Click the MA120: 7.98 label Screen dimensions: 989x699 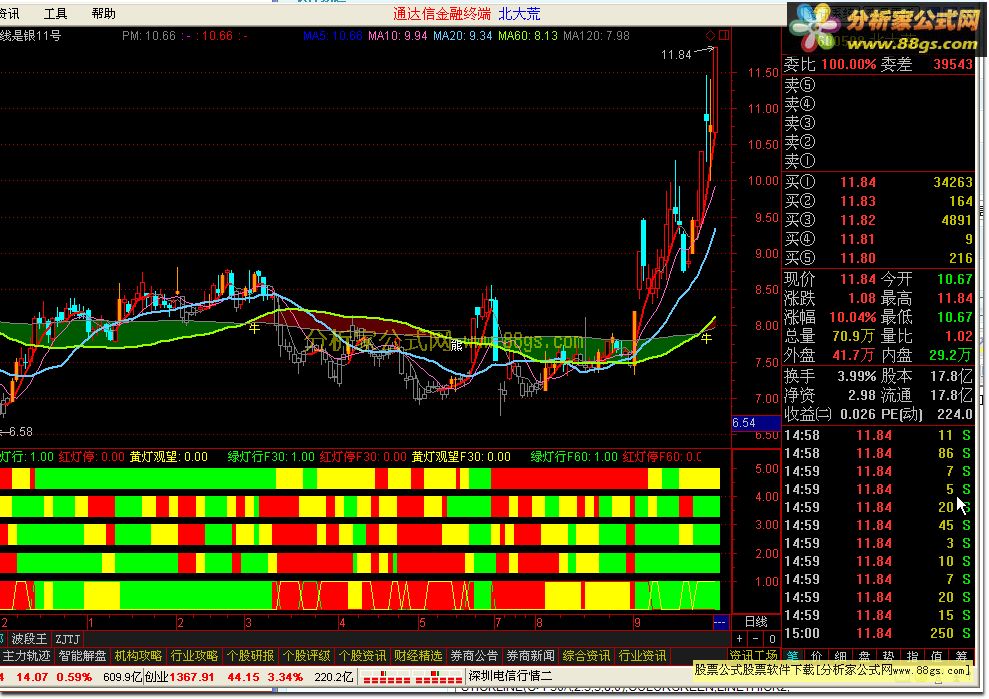pyautogui.click(x=597, y=36)
